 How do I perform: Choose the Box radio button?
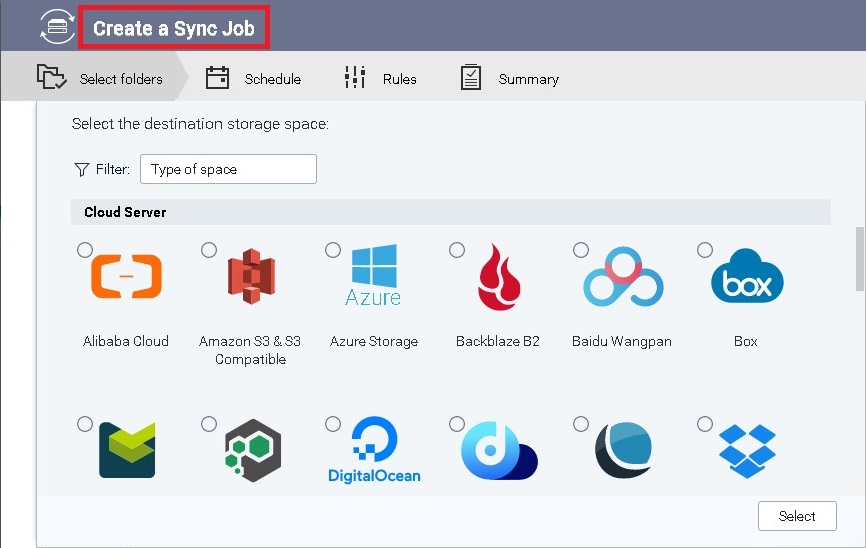click(705, 250)
